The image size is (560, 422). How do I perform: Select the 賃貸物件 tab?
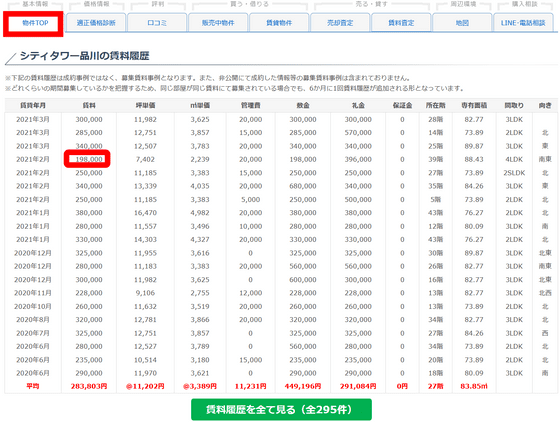click(x=279, y=23)
